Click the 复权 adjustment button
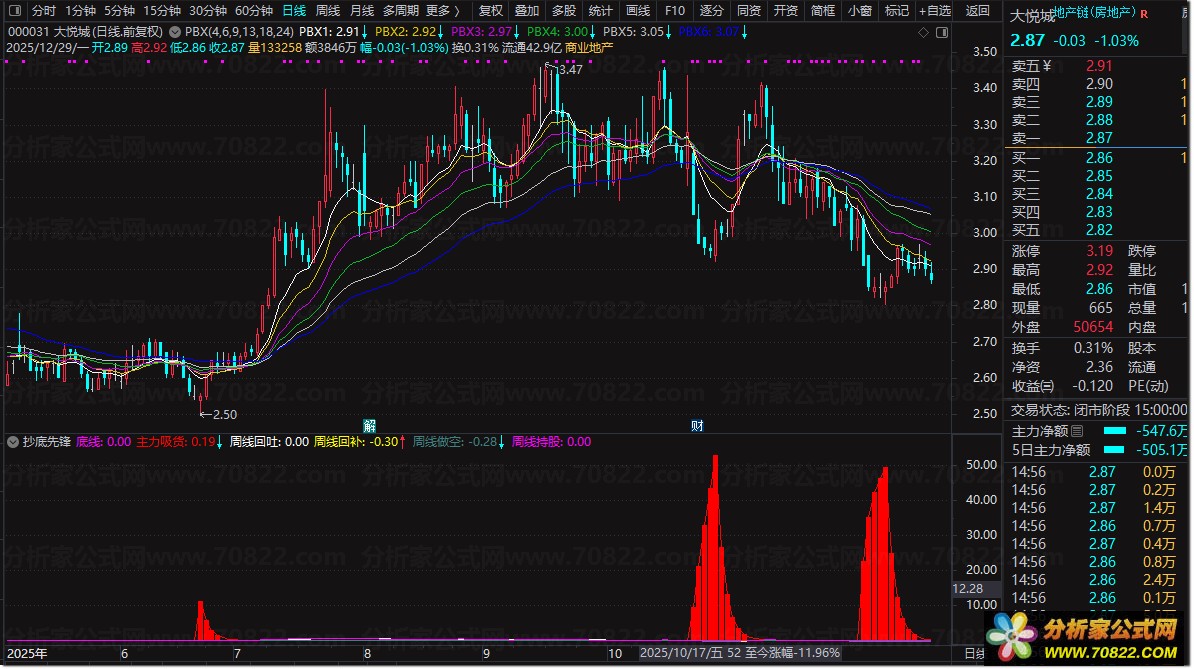 pyautogui.click(x=490, y=11)
